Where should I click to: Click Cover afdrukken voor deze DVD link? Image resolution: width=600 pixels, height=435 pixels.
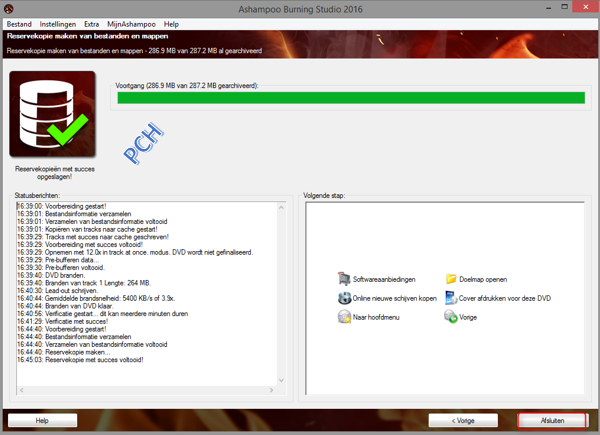(505, 298)
